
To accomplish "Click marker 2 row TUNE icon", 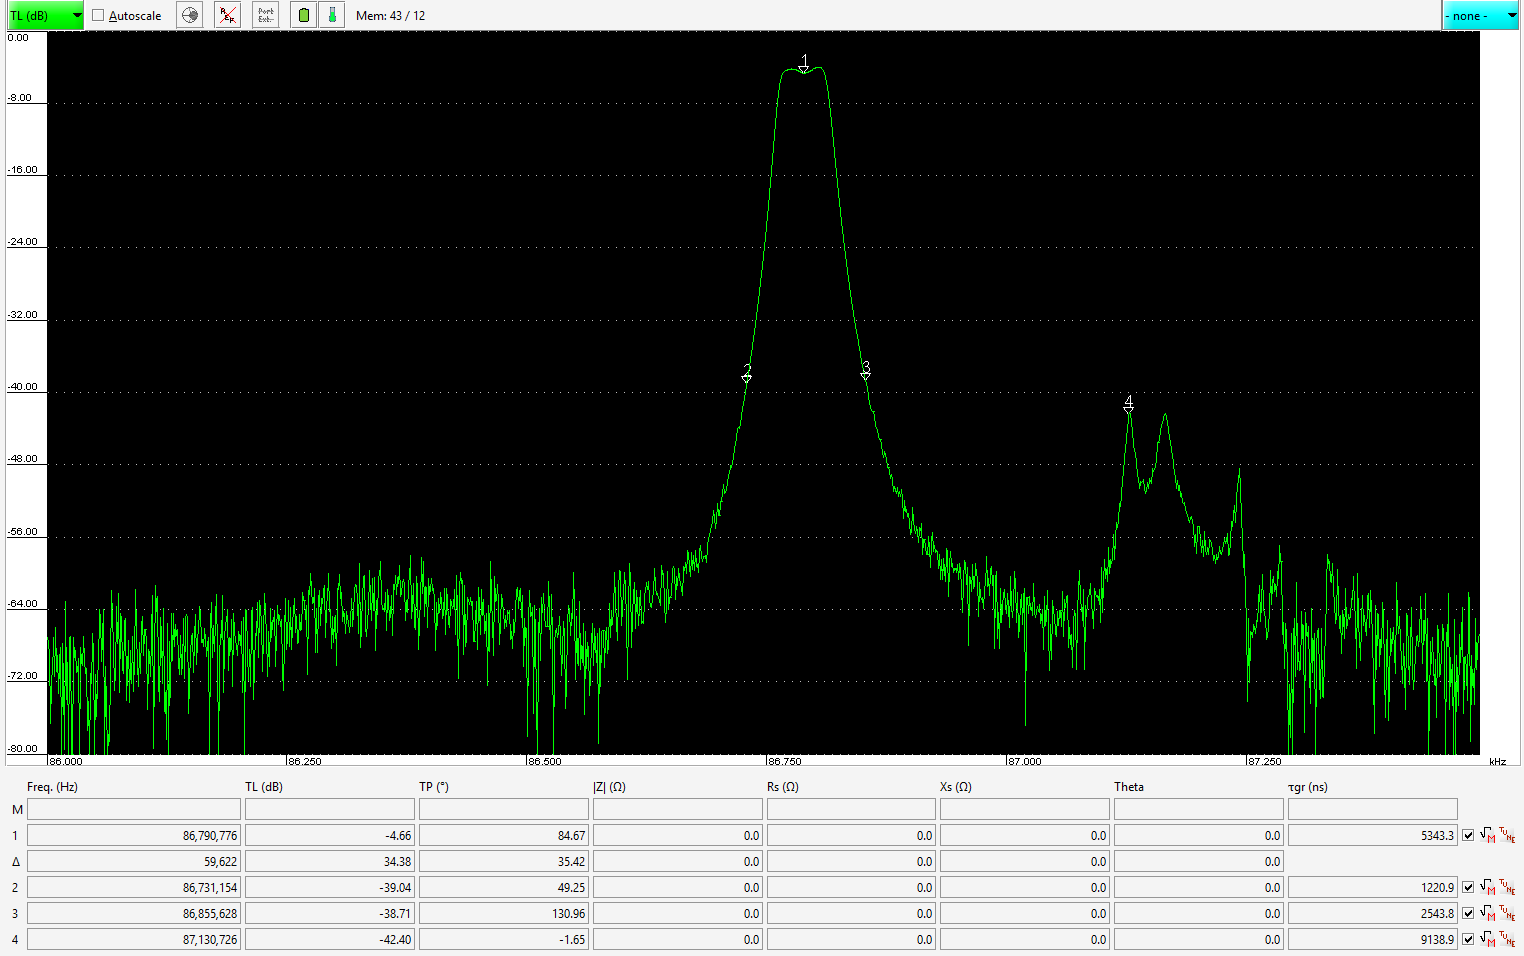I will 1507,887.
